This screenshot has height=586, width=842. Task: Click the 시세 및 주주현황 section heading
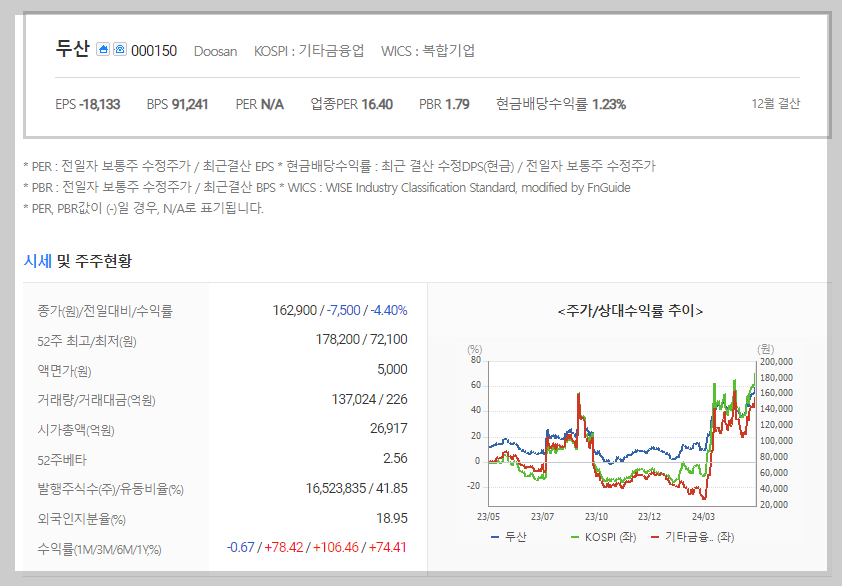(77, 261)
